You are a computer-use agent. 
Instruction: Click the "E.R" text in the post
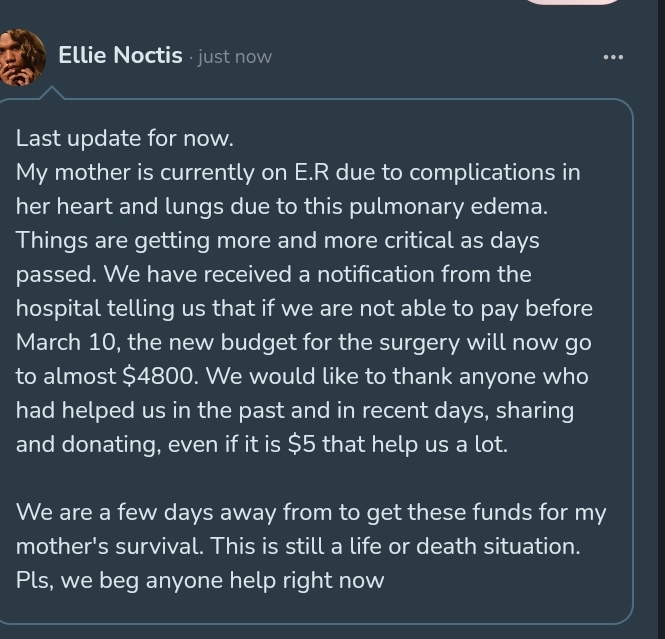point(304,172)
